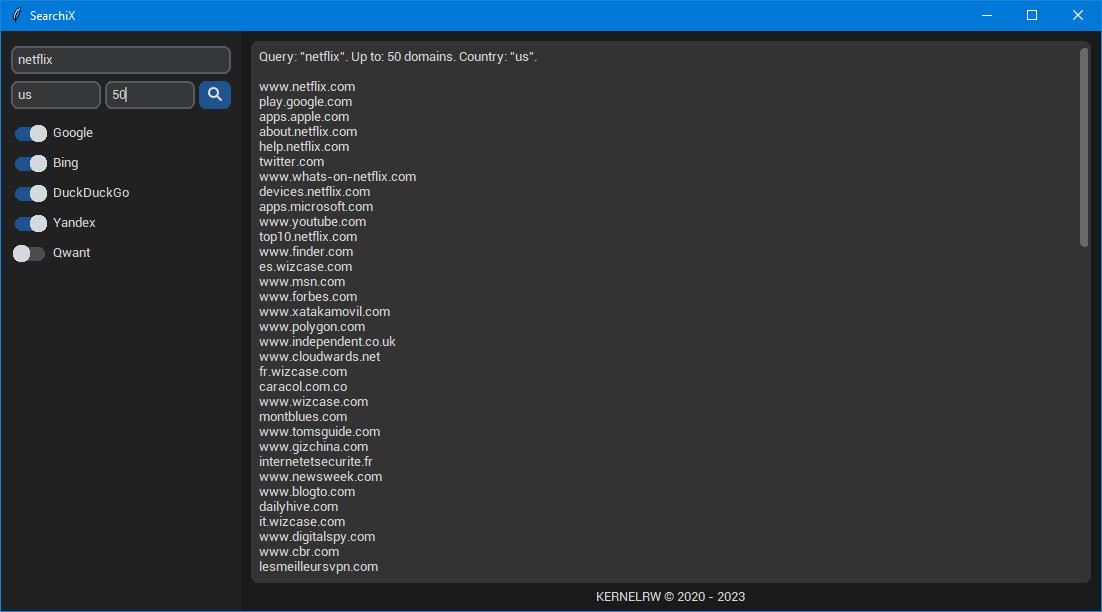This screenshot has width=1102, height=612.
Task: Select the apps.apple.com line
Action: coord(304,117)
